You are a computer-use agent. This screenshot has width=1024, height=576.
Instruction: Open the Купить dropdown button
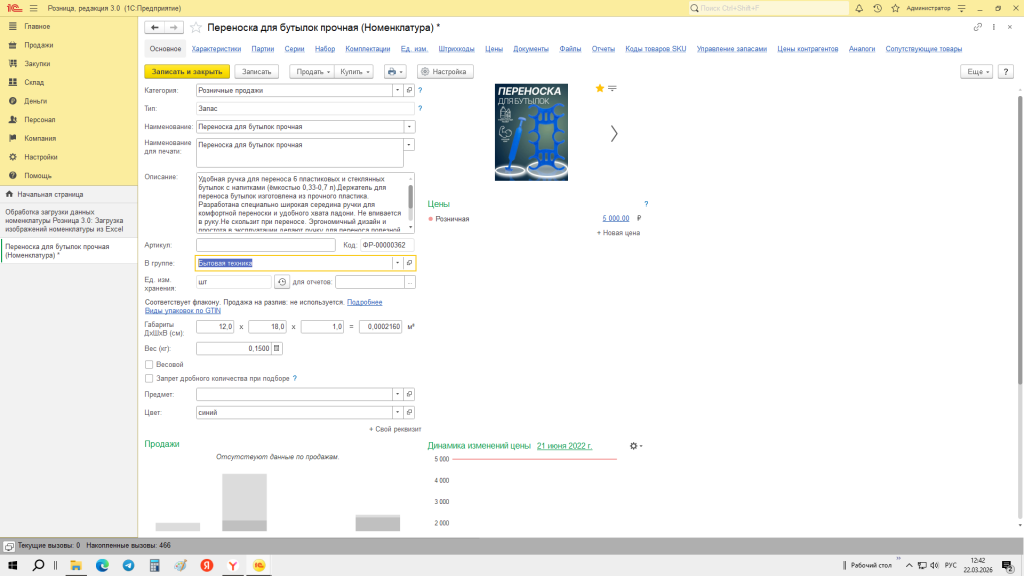click(x=355, y=72)
